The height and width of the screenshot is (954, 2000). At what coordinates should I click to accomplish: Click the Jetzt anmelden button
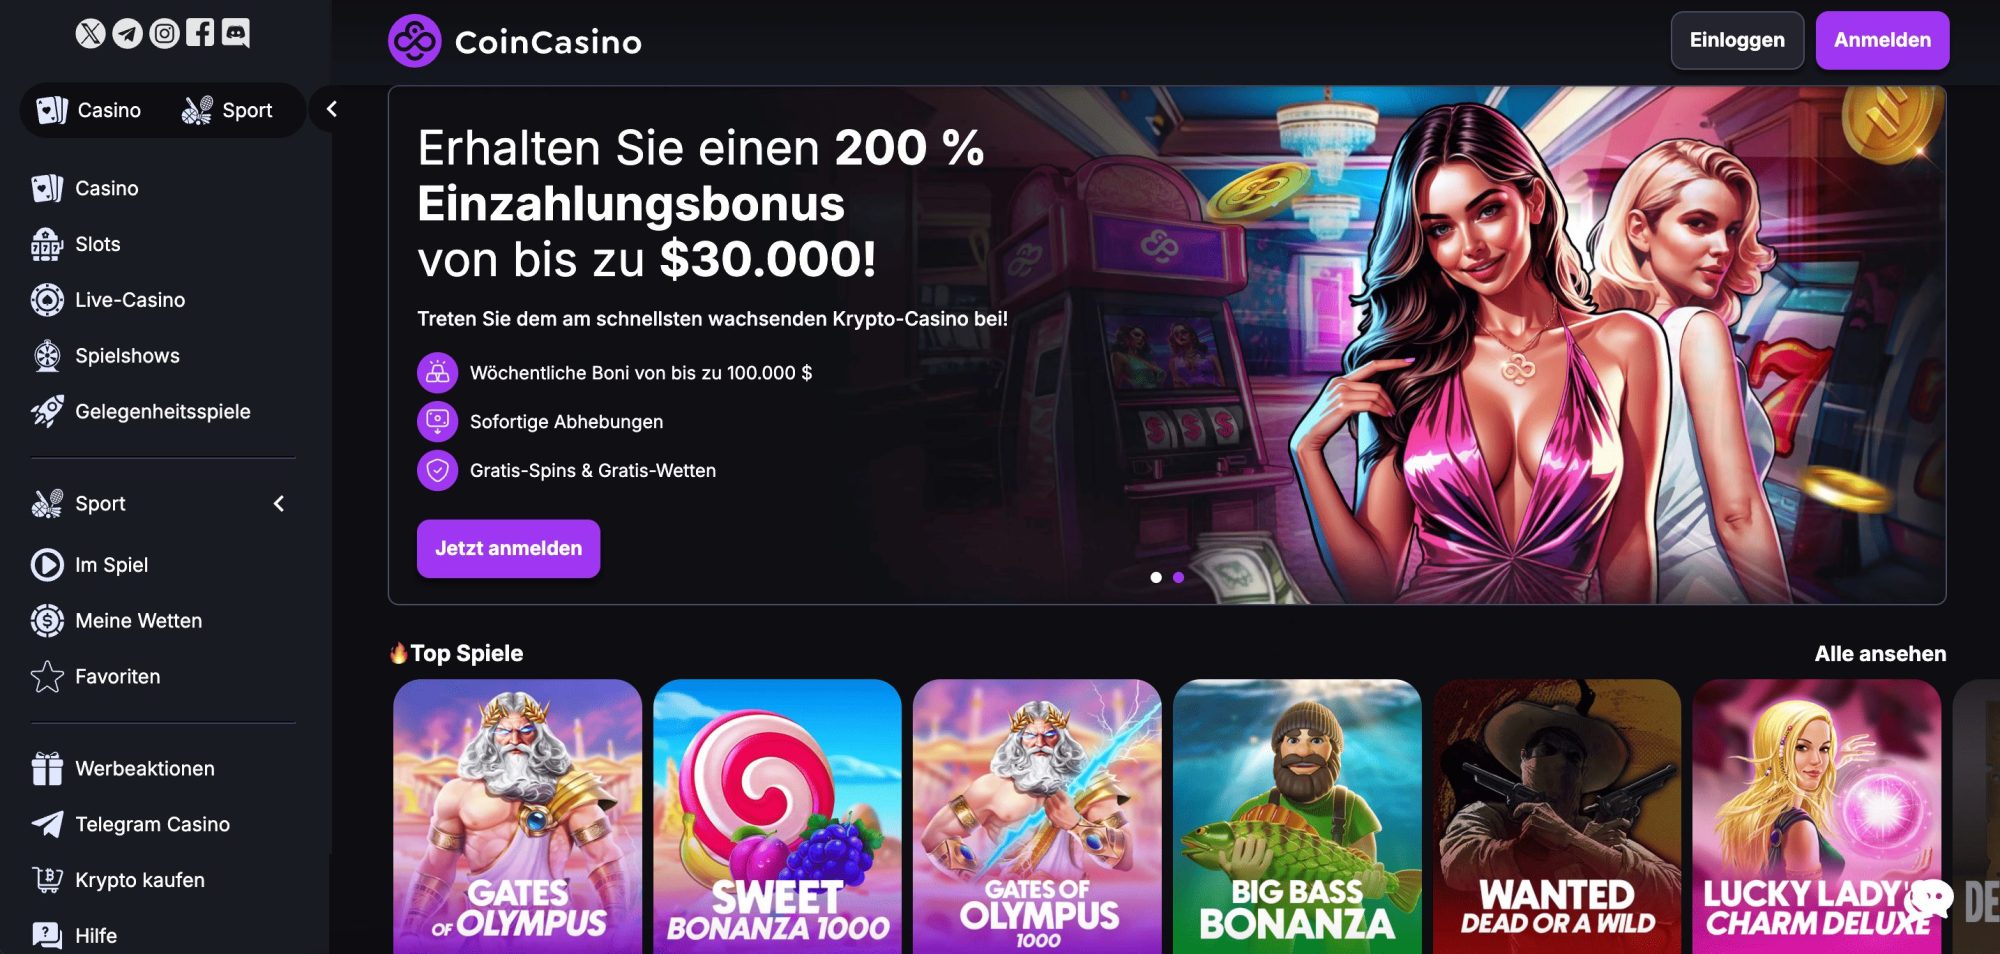[x=508, y=548]
